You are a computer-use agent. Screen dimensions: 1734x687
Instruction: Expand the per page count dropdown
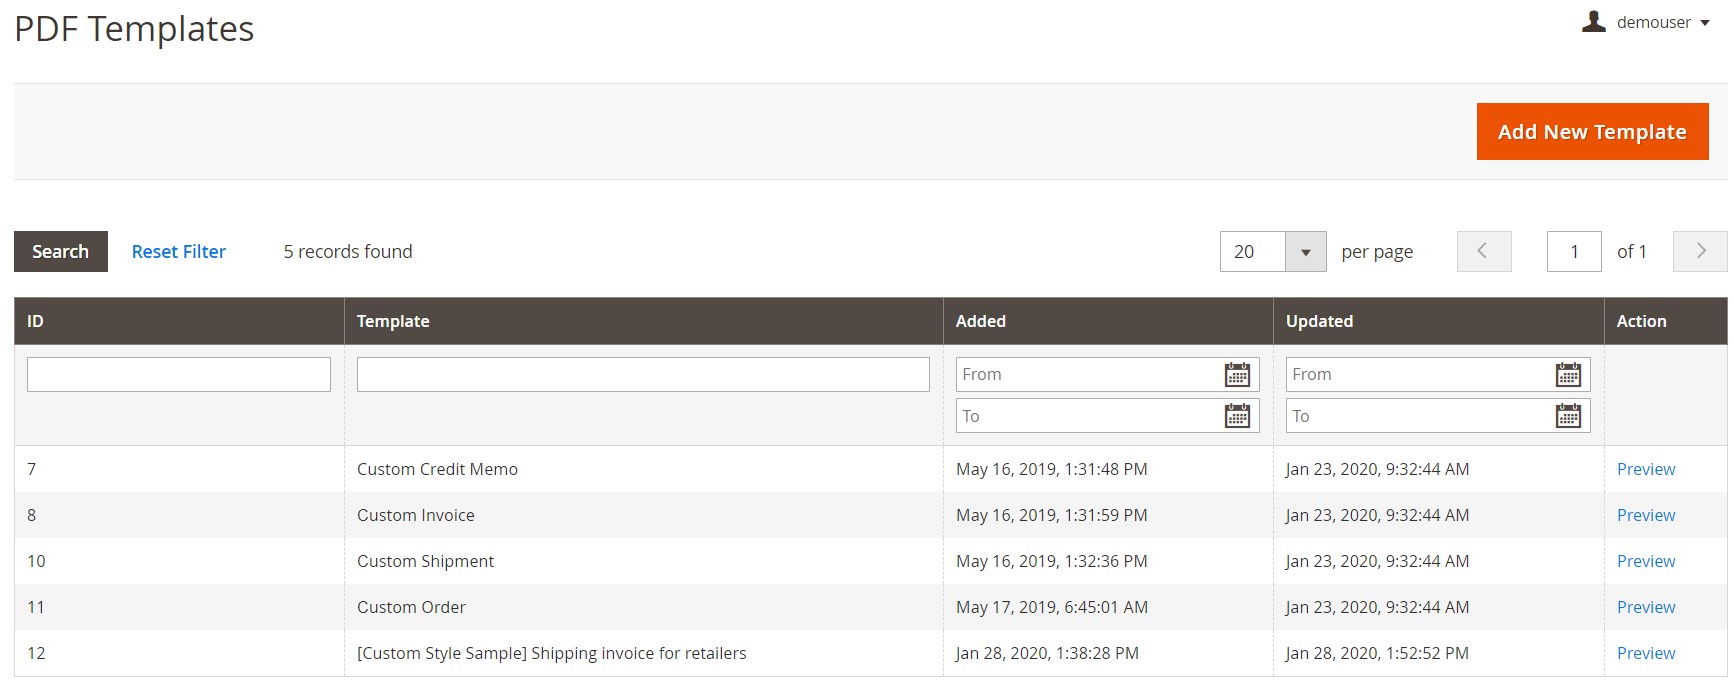(x=1305, y=252)
